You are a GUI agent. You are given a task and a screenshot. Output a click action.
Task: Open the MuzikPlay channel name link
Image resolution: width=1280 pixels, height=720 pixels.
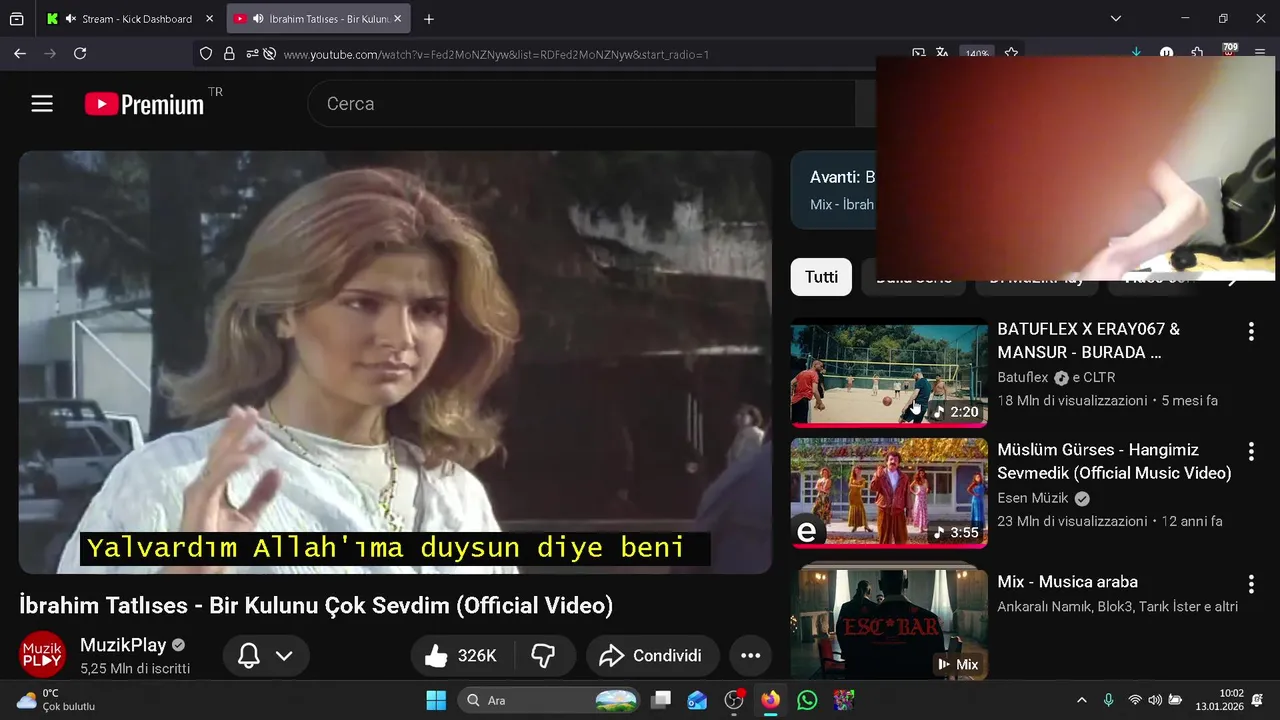coord(123,645)
